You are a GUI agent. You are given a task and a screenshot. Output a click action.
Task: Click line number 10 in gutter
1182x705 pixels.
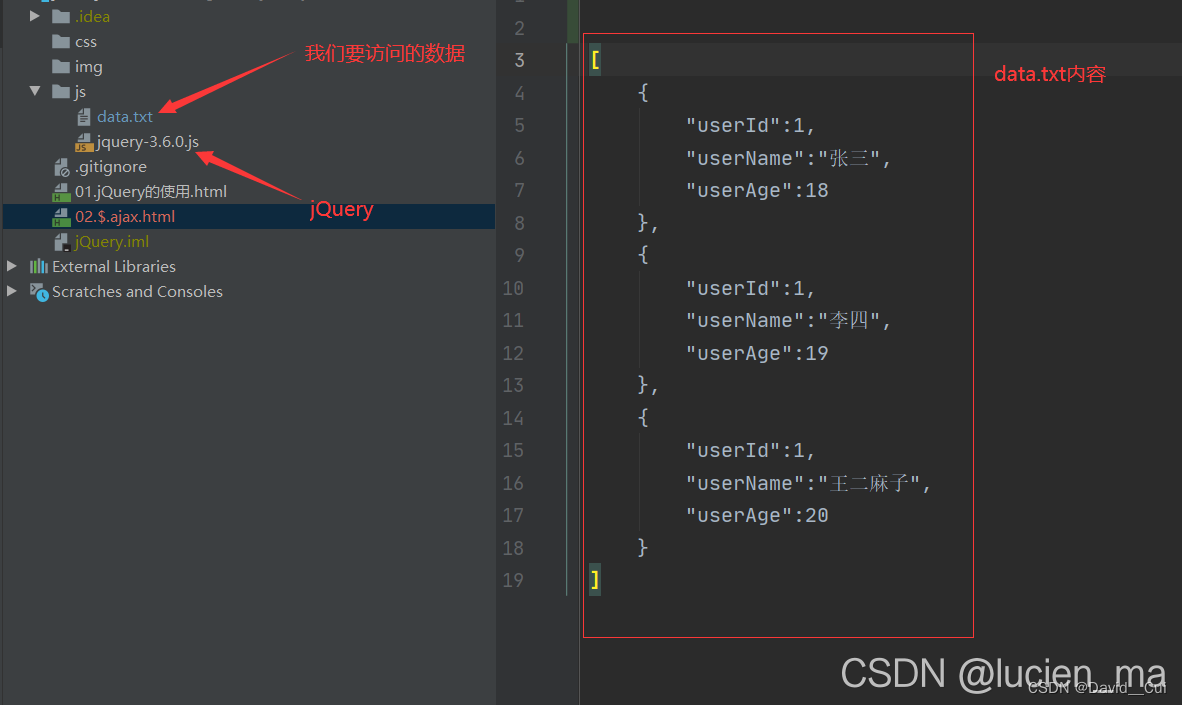(x=513, y=288)
